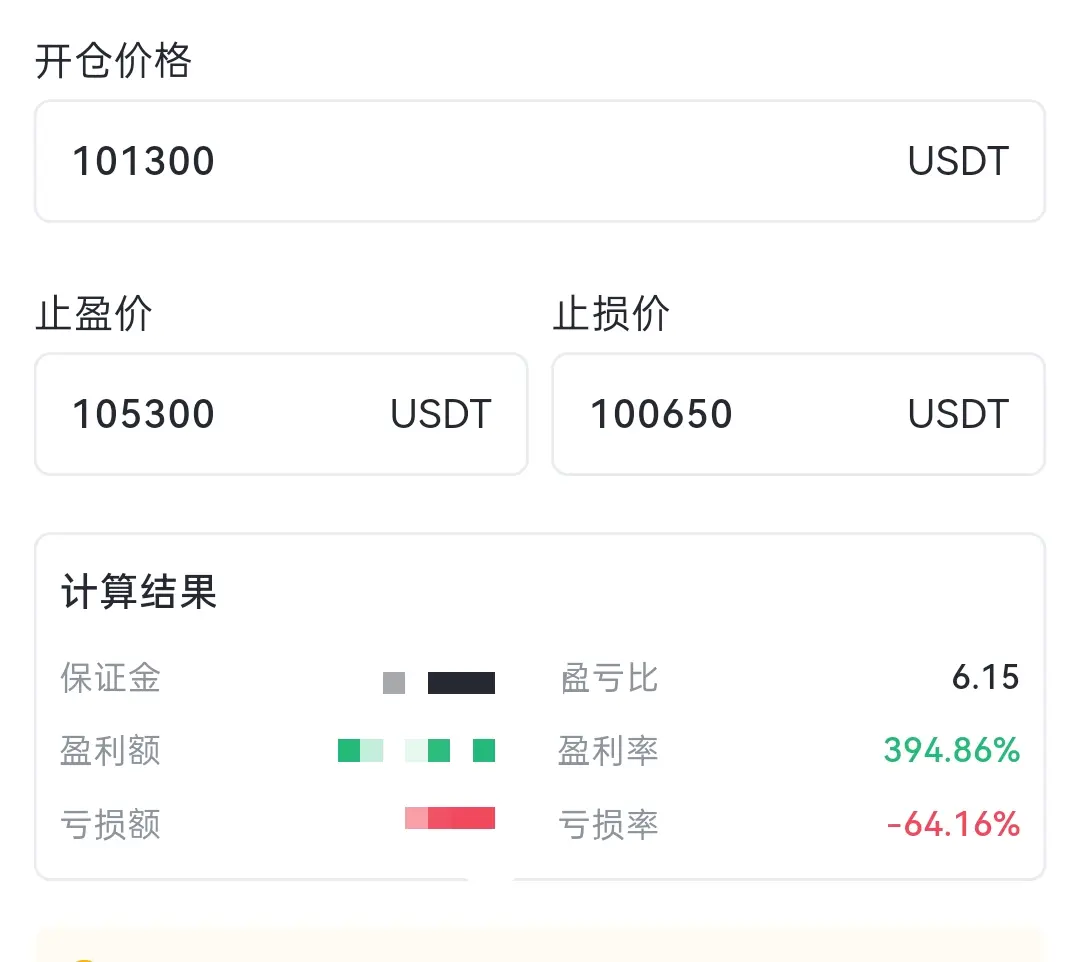Click the green 394.86% profit rate
Image resolution: width=1080 pixels, height=962 pixels.
point(951,750)
